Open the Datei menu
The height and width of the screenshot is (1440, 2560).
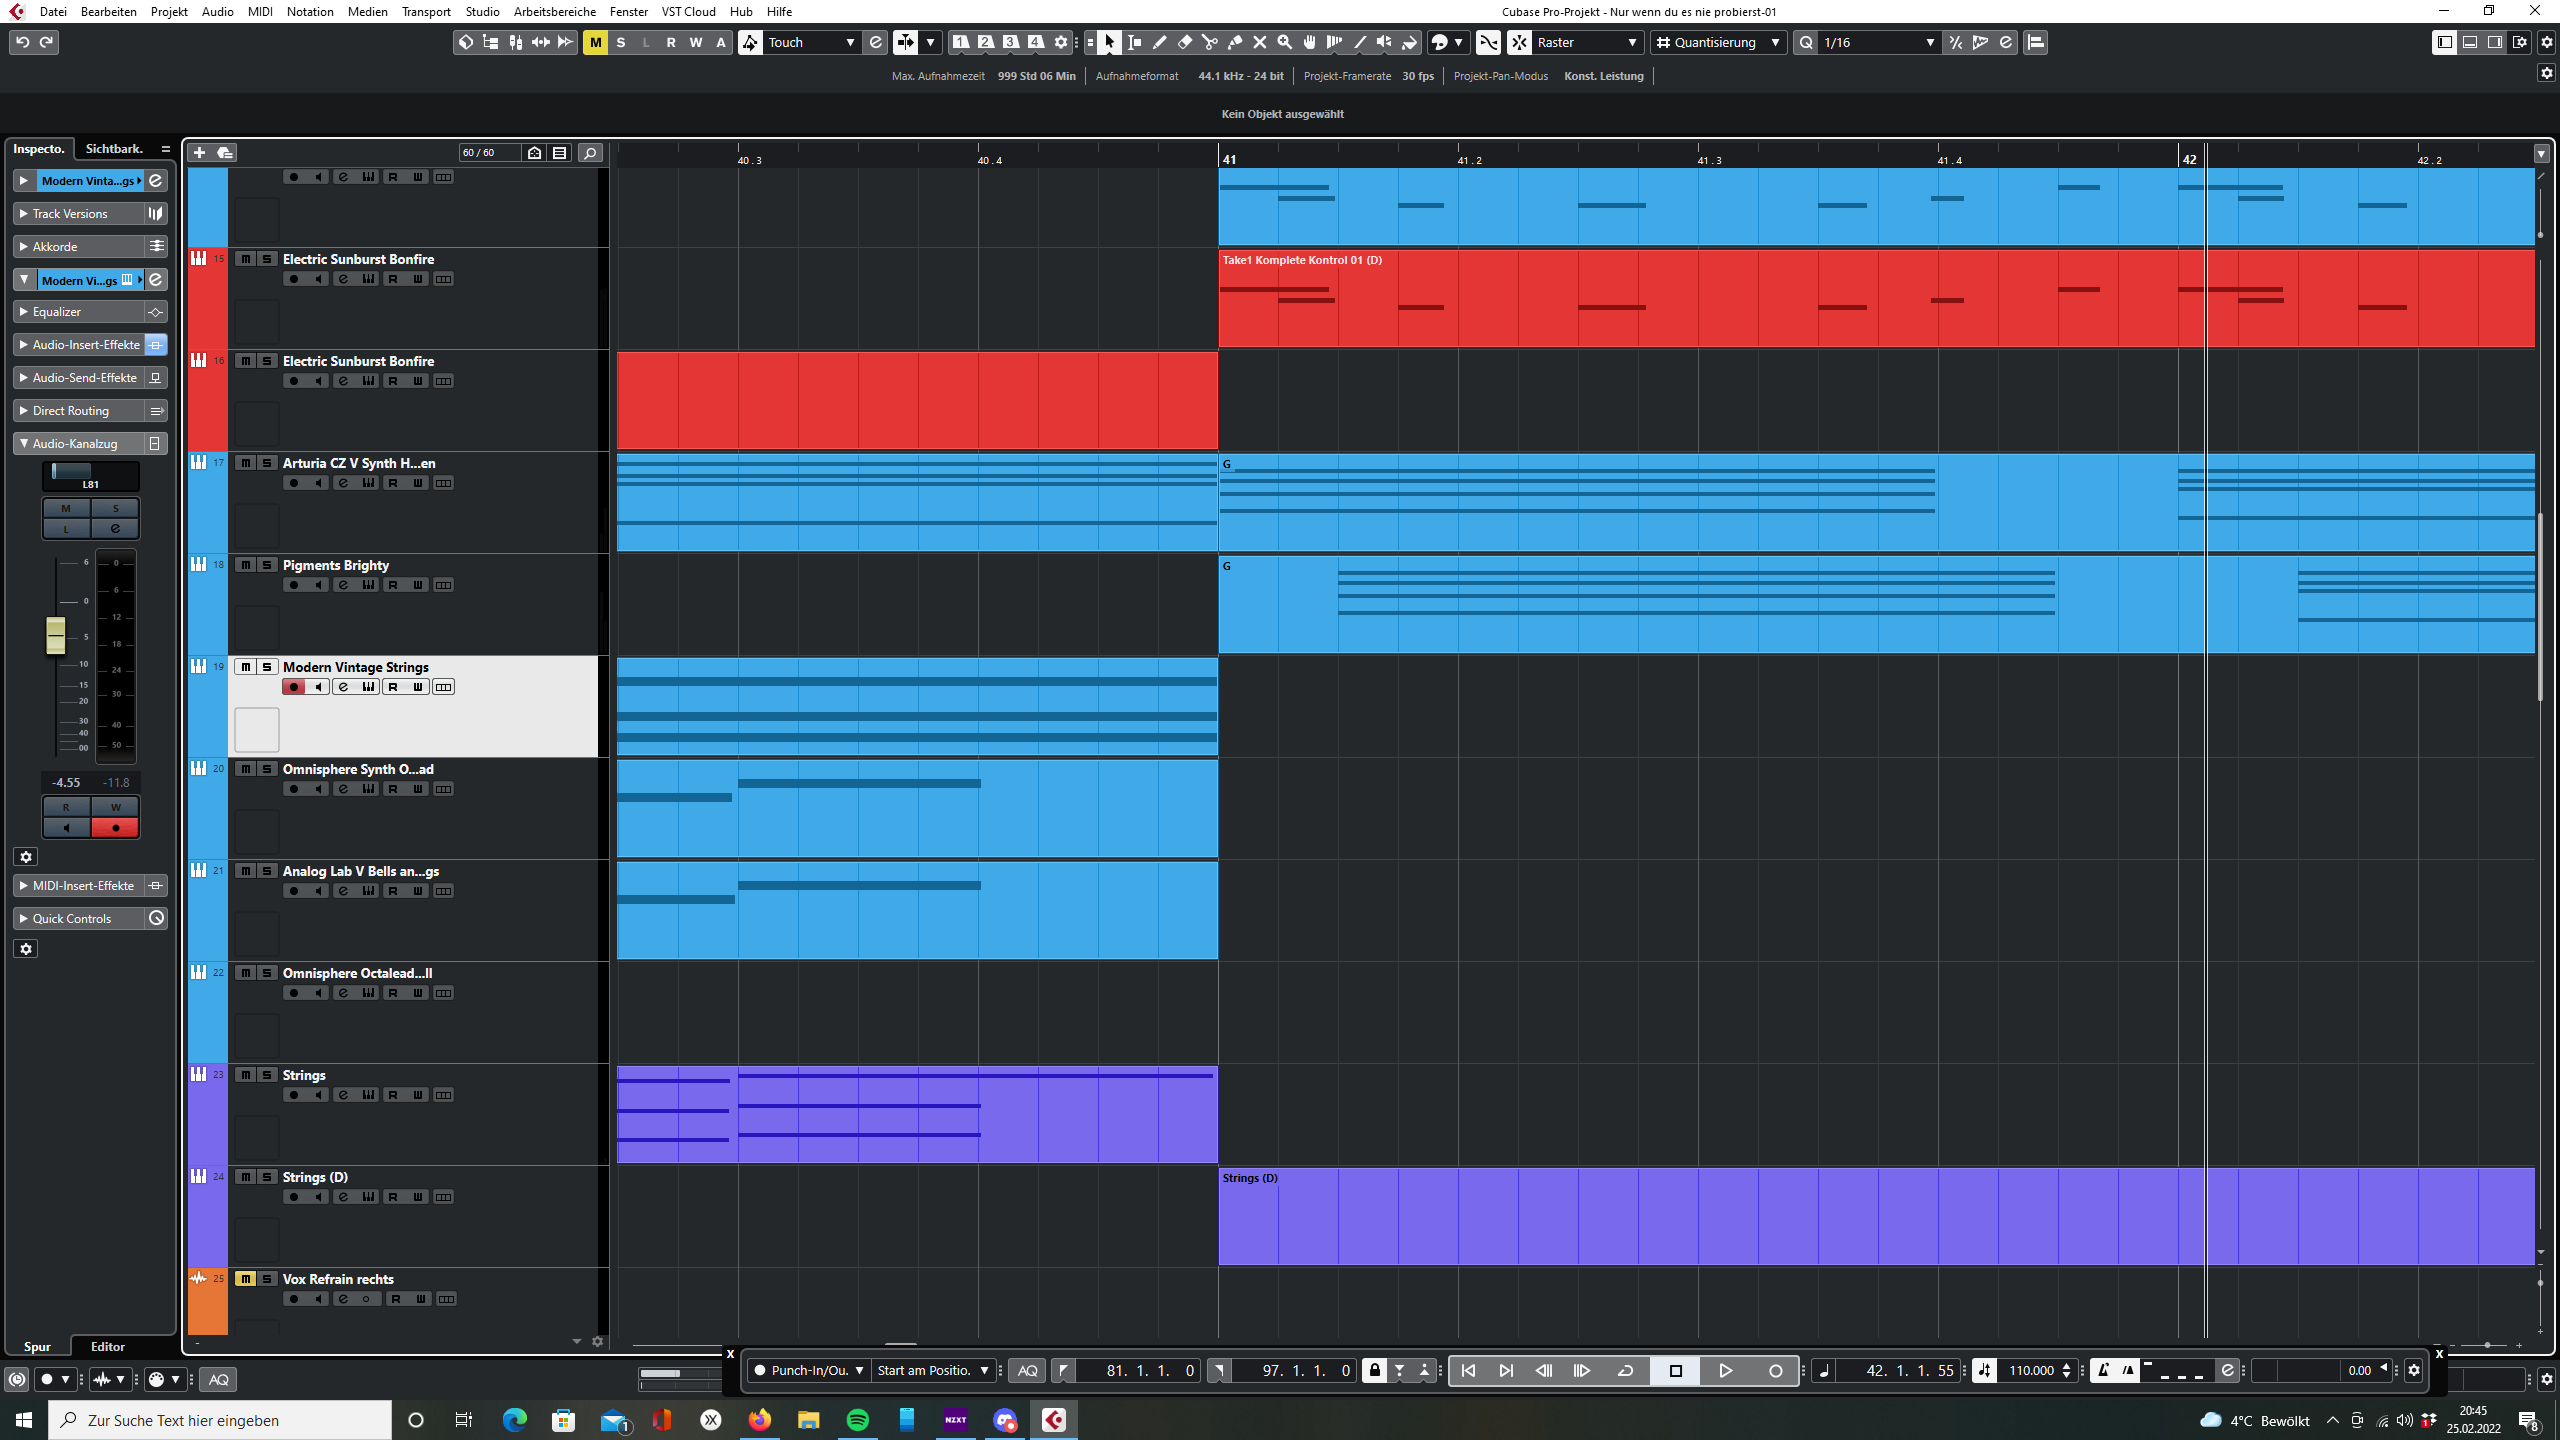(53, 12)
